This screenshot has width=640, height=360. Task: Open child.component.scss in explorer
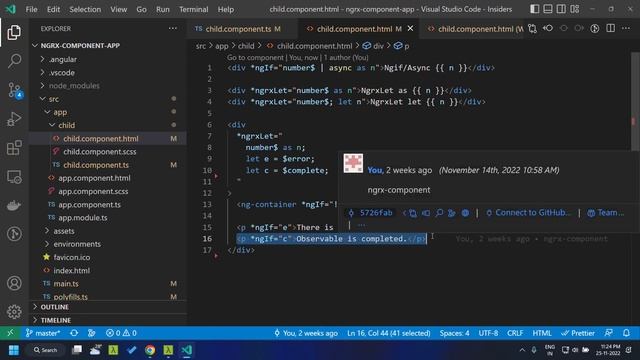100,151
